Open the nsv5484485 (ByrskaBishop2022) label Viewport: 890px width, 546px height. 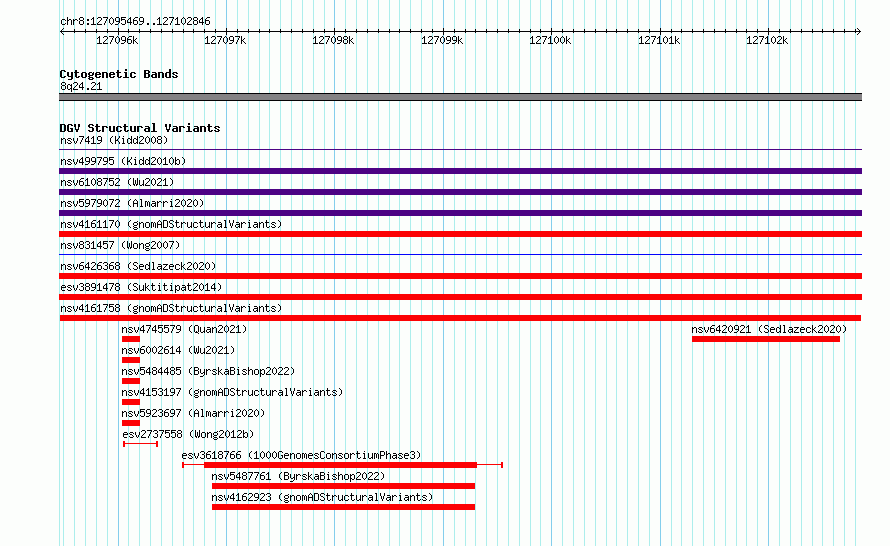click(208, 371)
